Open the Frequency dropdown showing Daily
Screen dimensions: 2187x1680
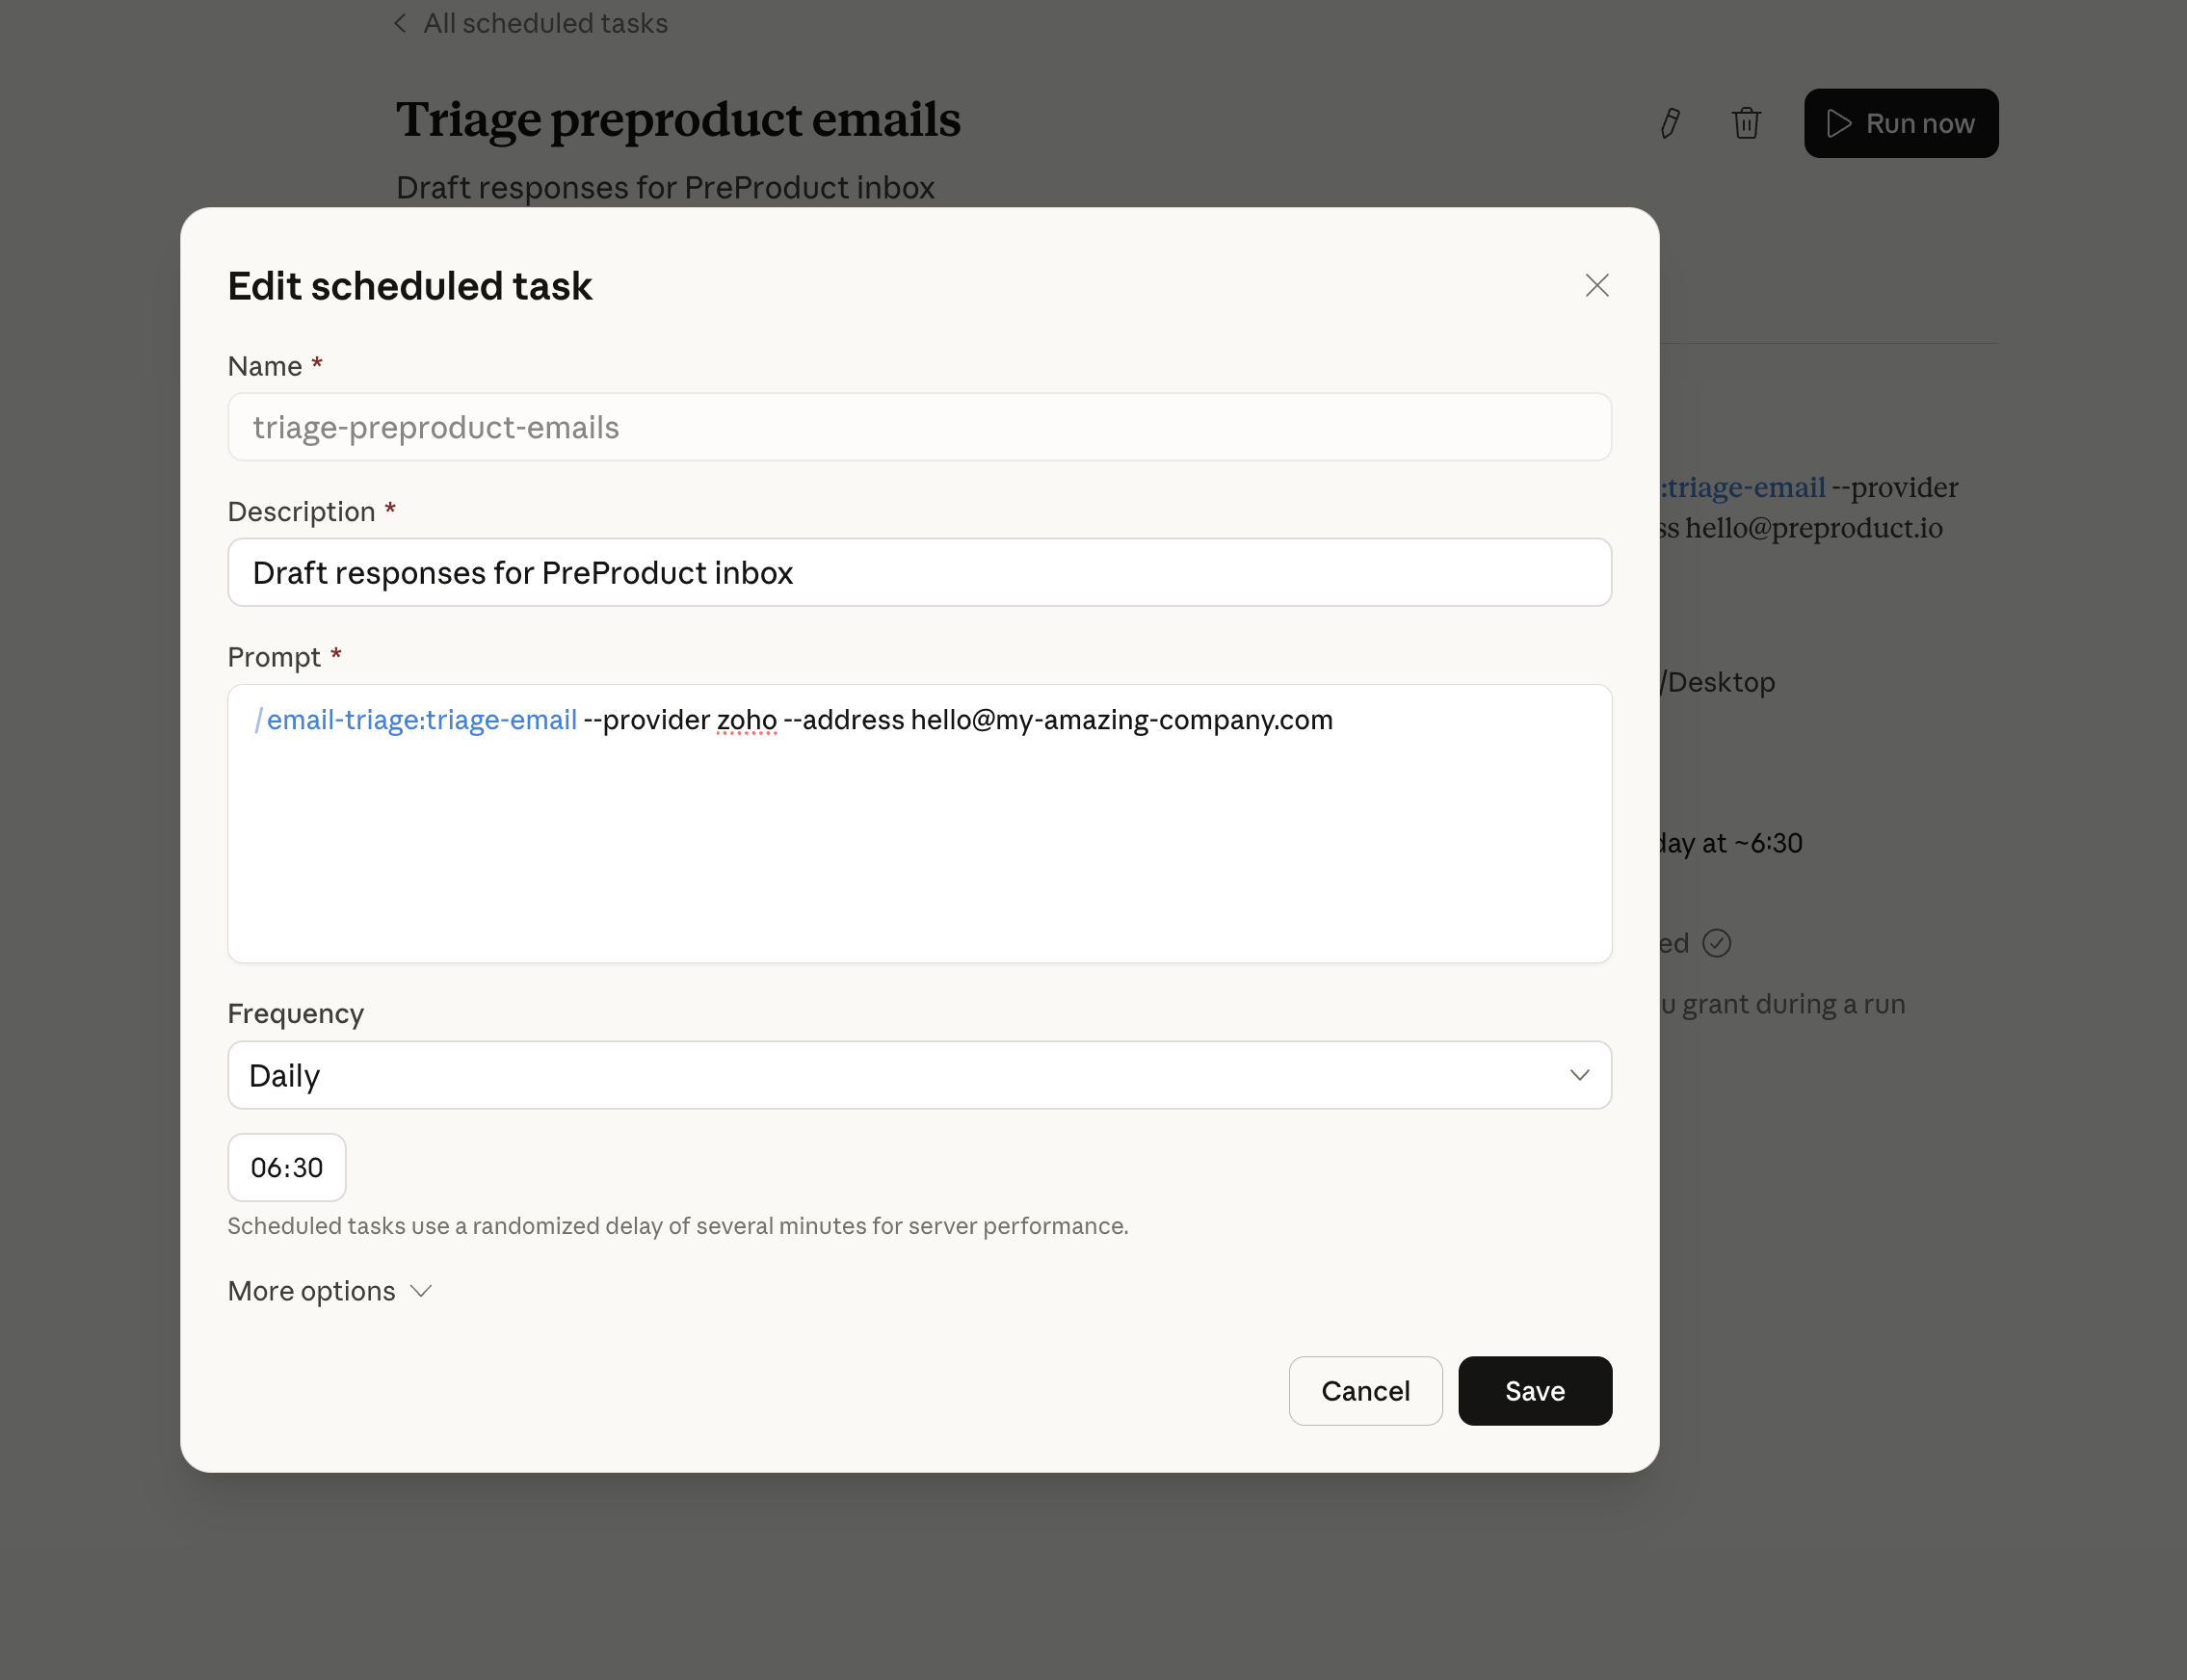coord(918,1075)
